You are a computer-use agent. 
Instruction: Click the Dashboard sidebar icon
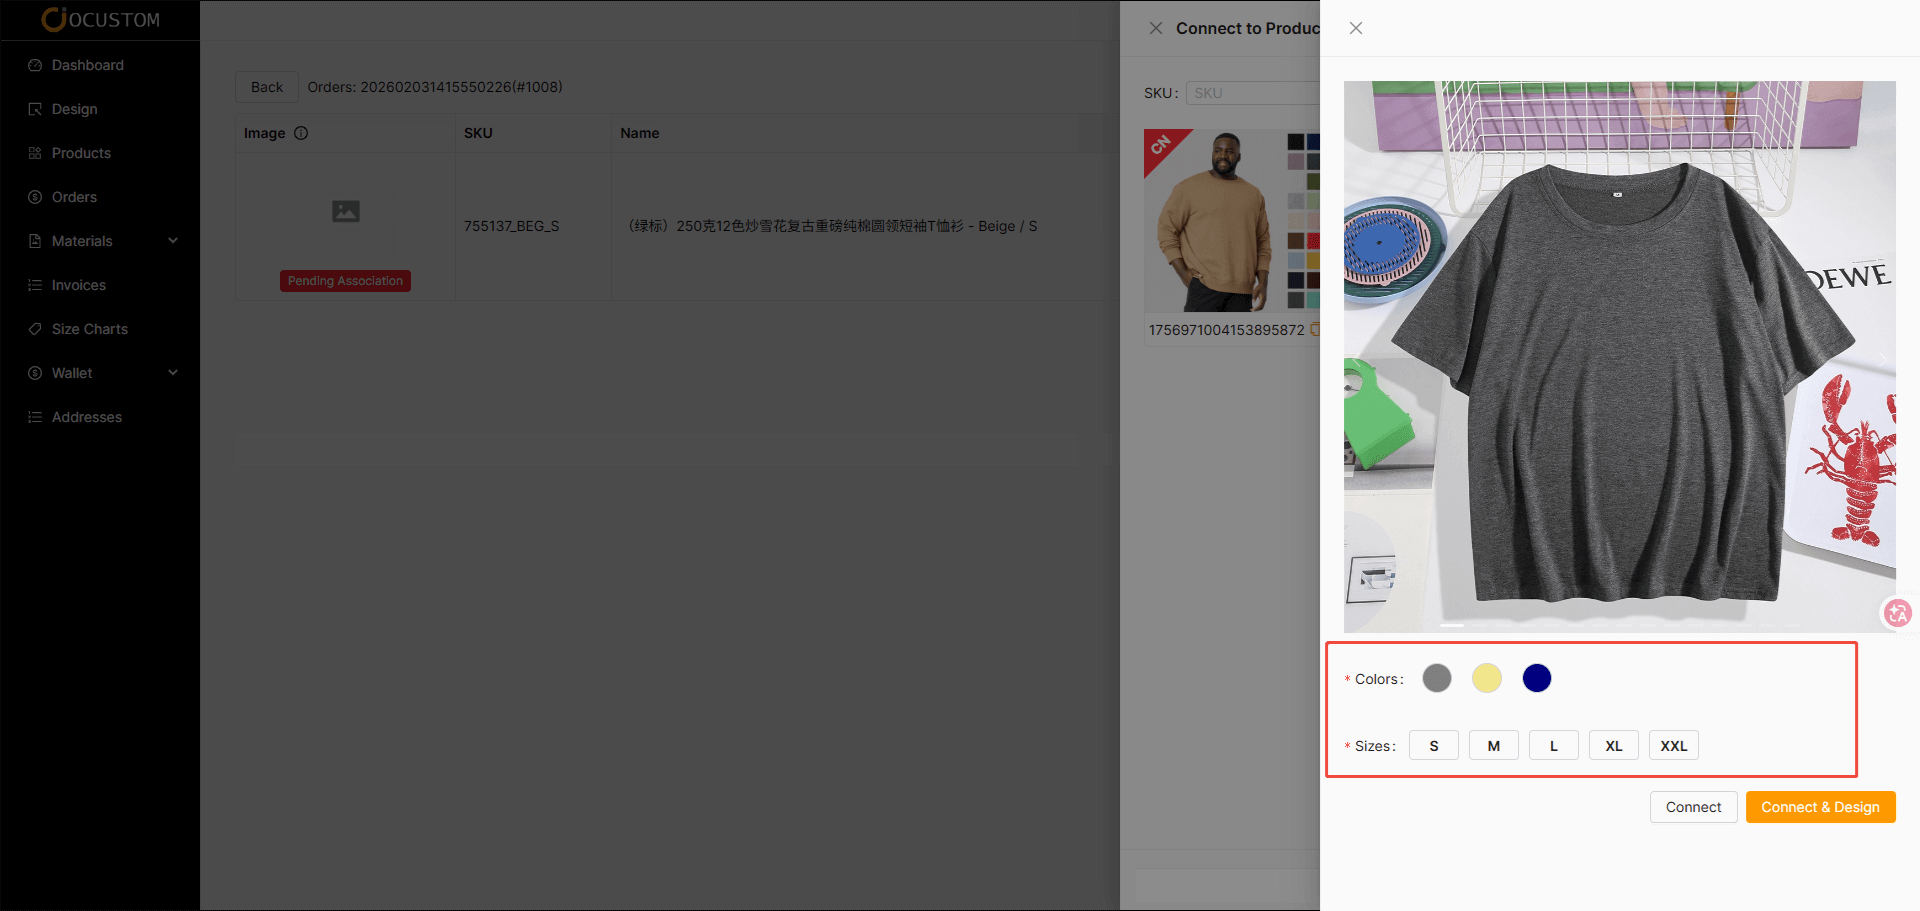(35, 65)
